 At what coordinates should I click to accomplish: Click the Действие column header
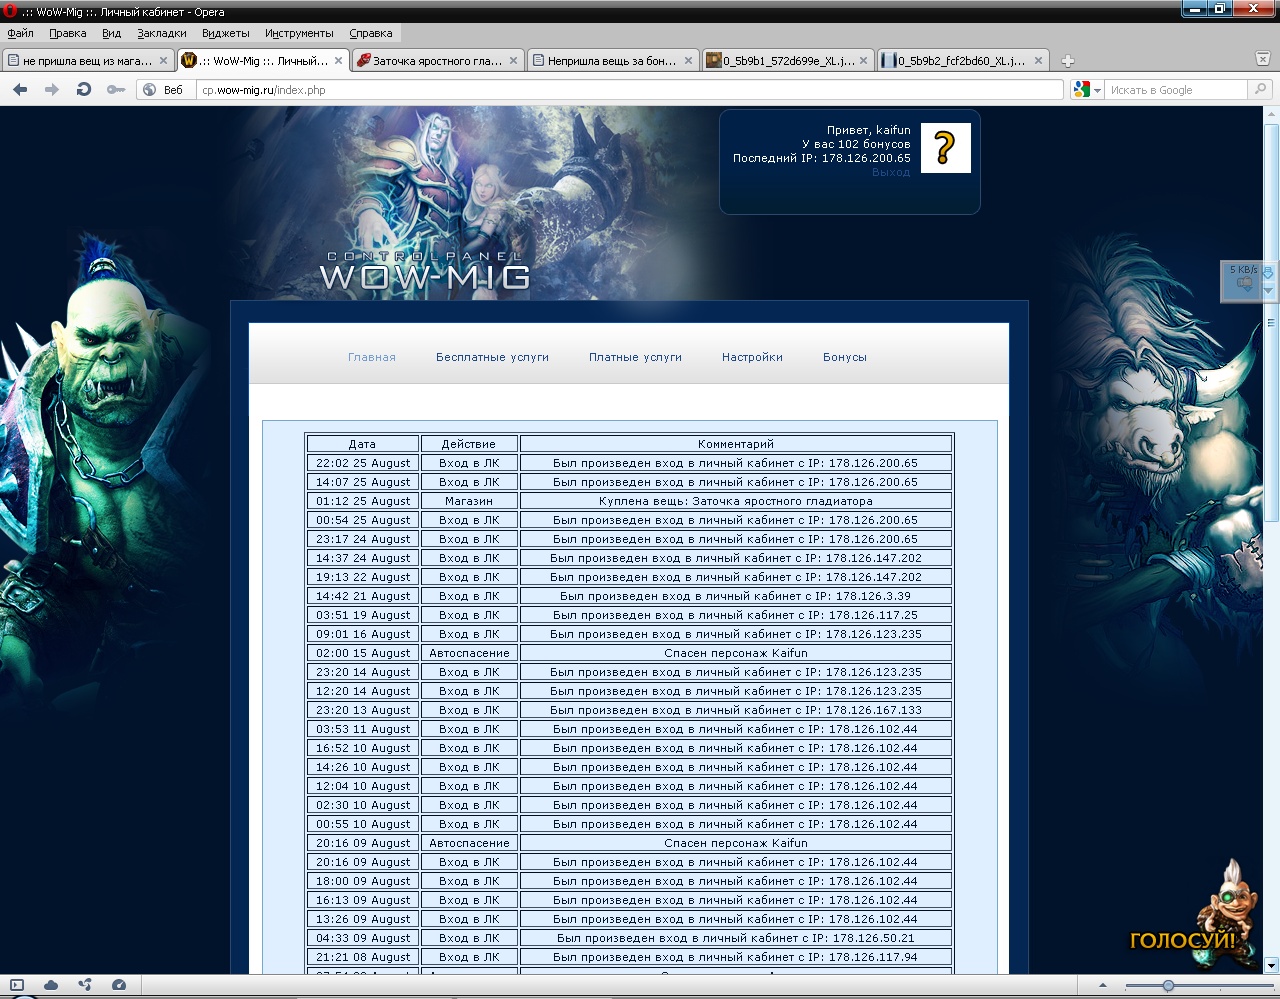click(469, 444)
